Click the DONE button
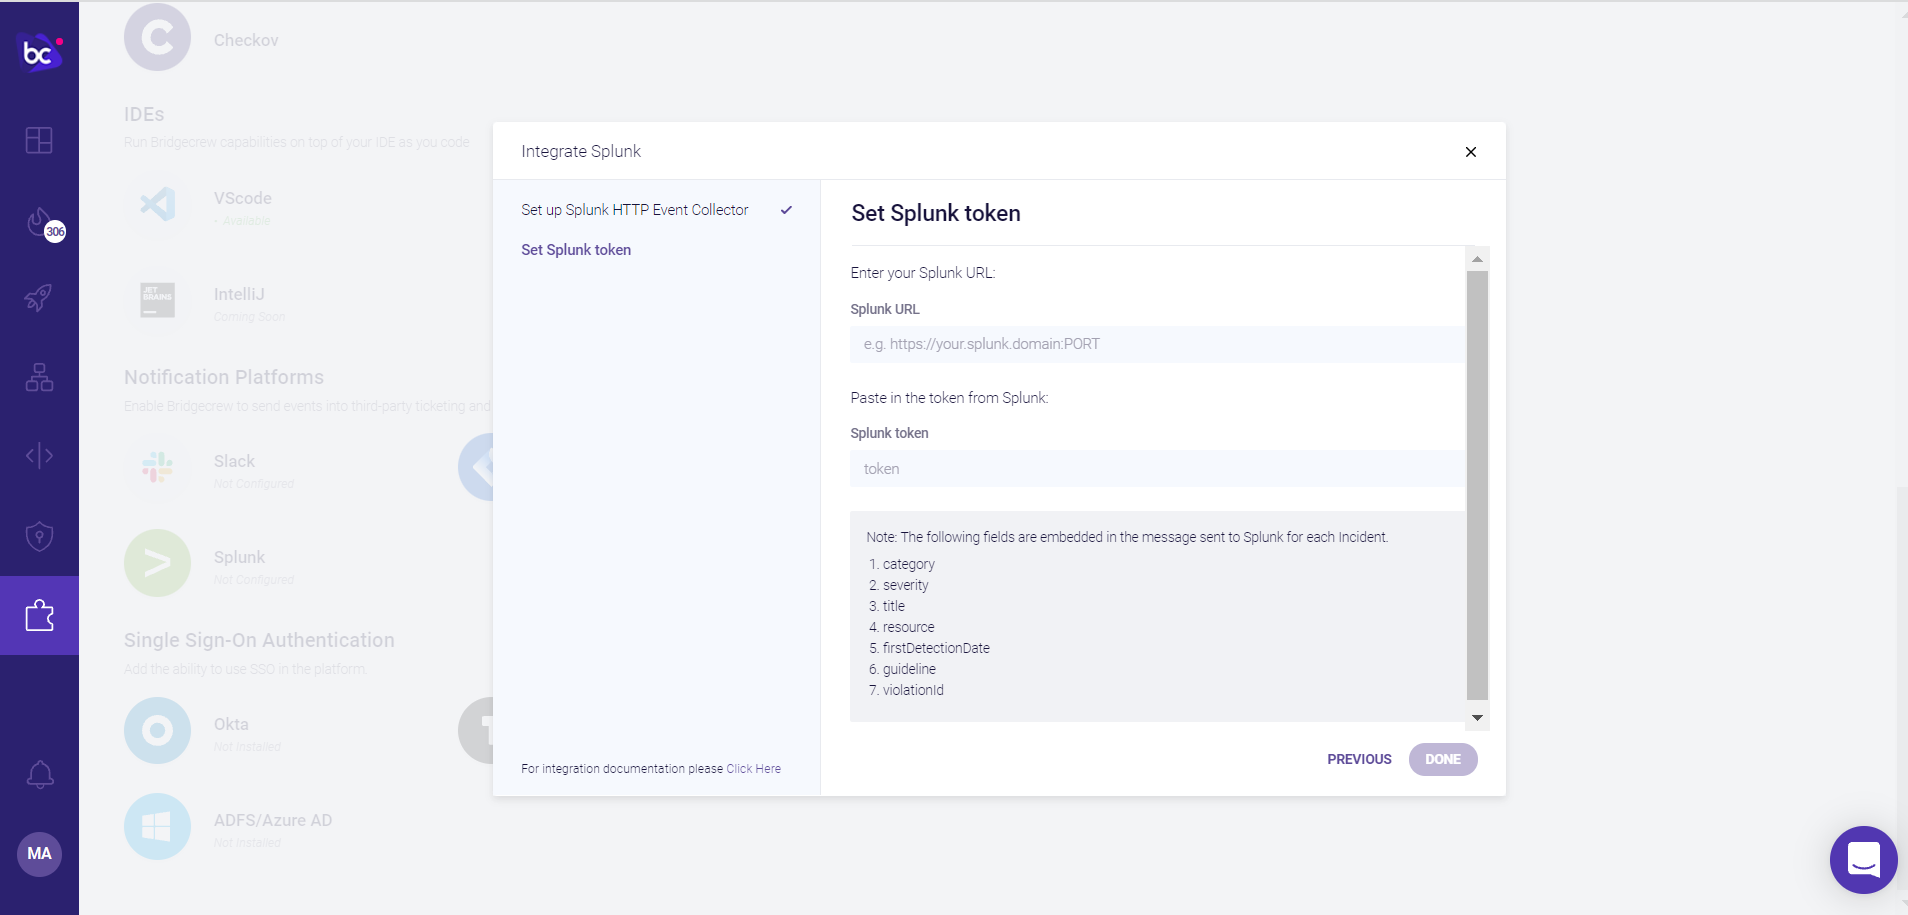This screenshot has height=915, width=1908. (x=1442, y=759)
